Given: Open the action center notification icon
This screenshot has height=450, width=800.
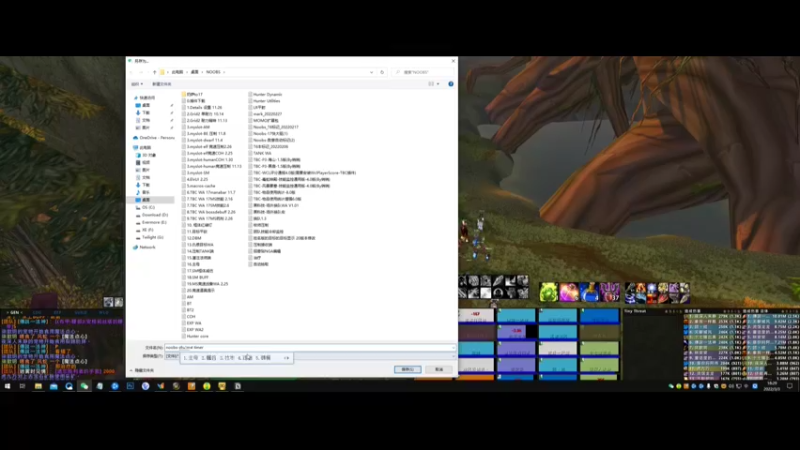Looking at the screenshot, I should point(790,386).
